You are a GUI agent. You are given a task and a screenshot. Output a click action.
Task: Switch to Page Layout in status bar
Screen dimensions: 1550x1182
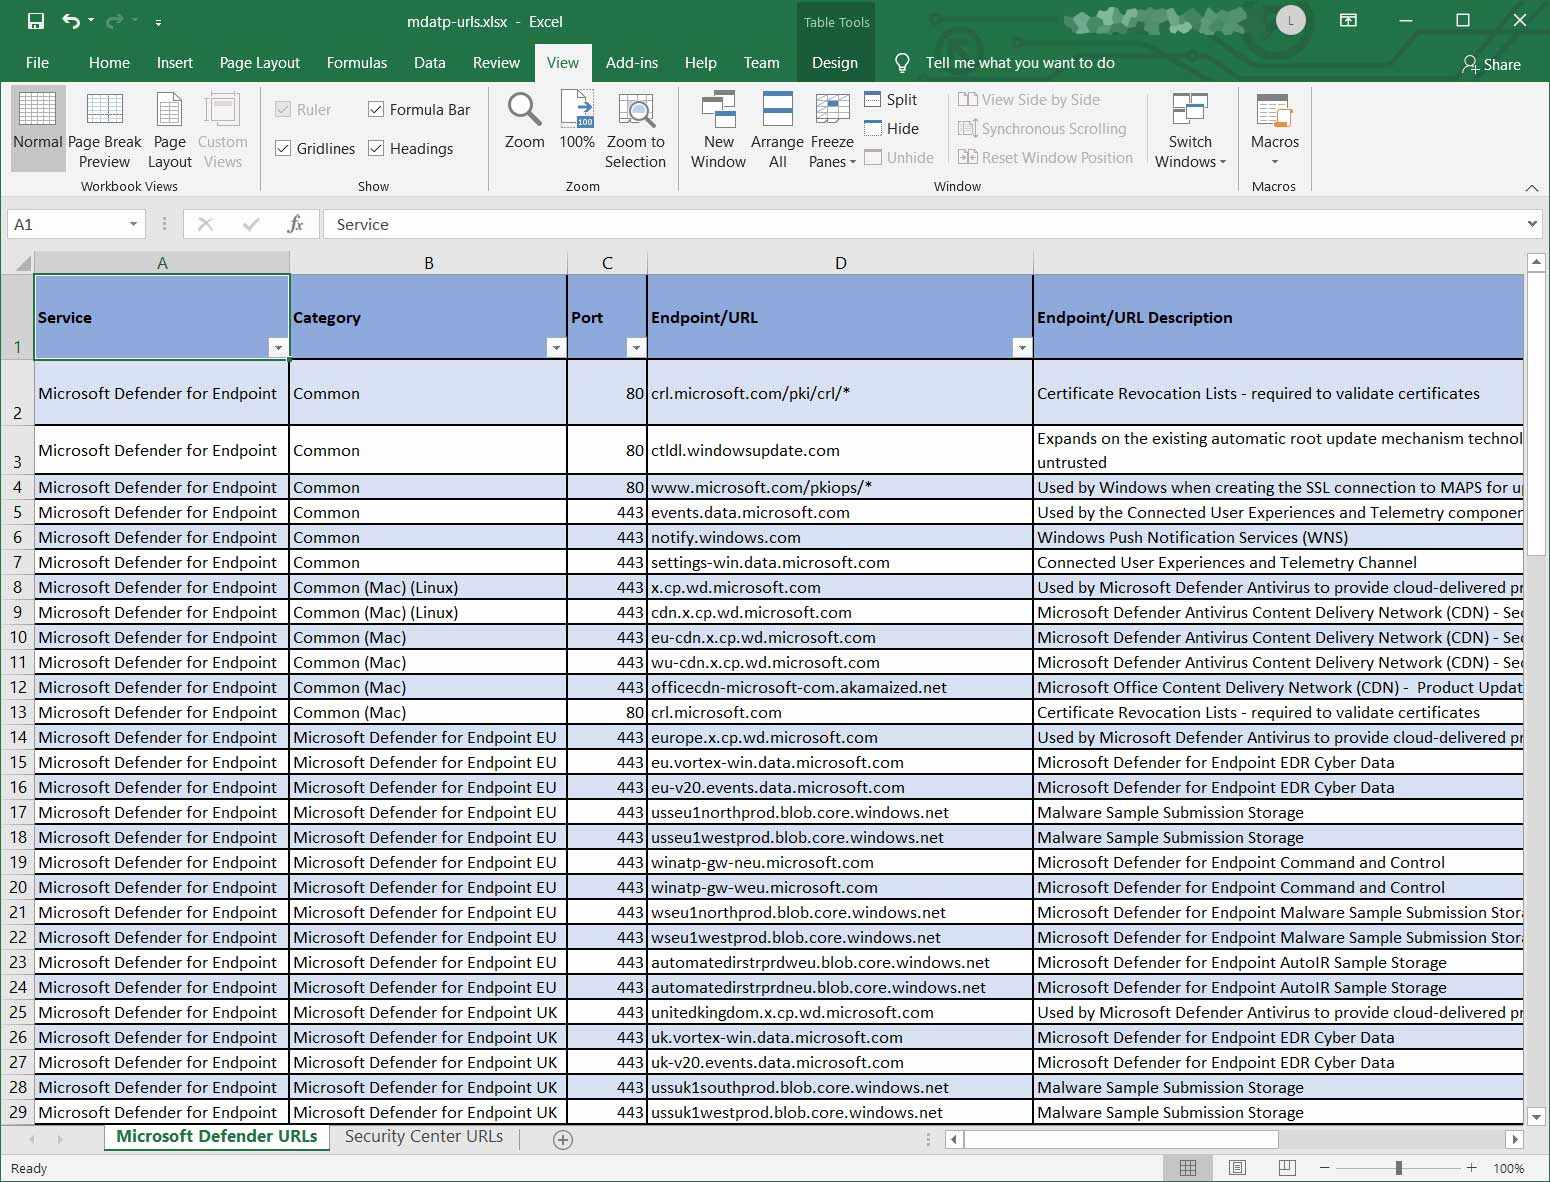1237,1168
